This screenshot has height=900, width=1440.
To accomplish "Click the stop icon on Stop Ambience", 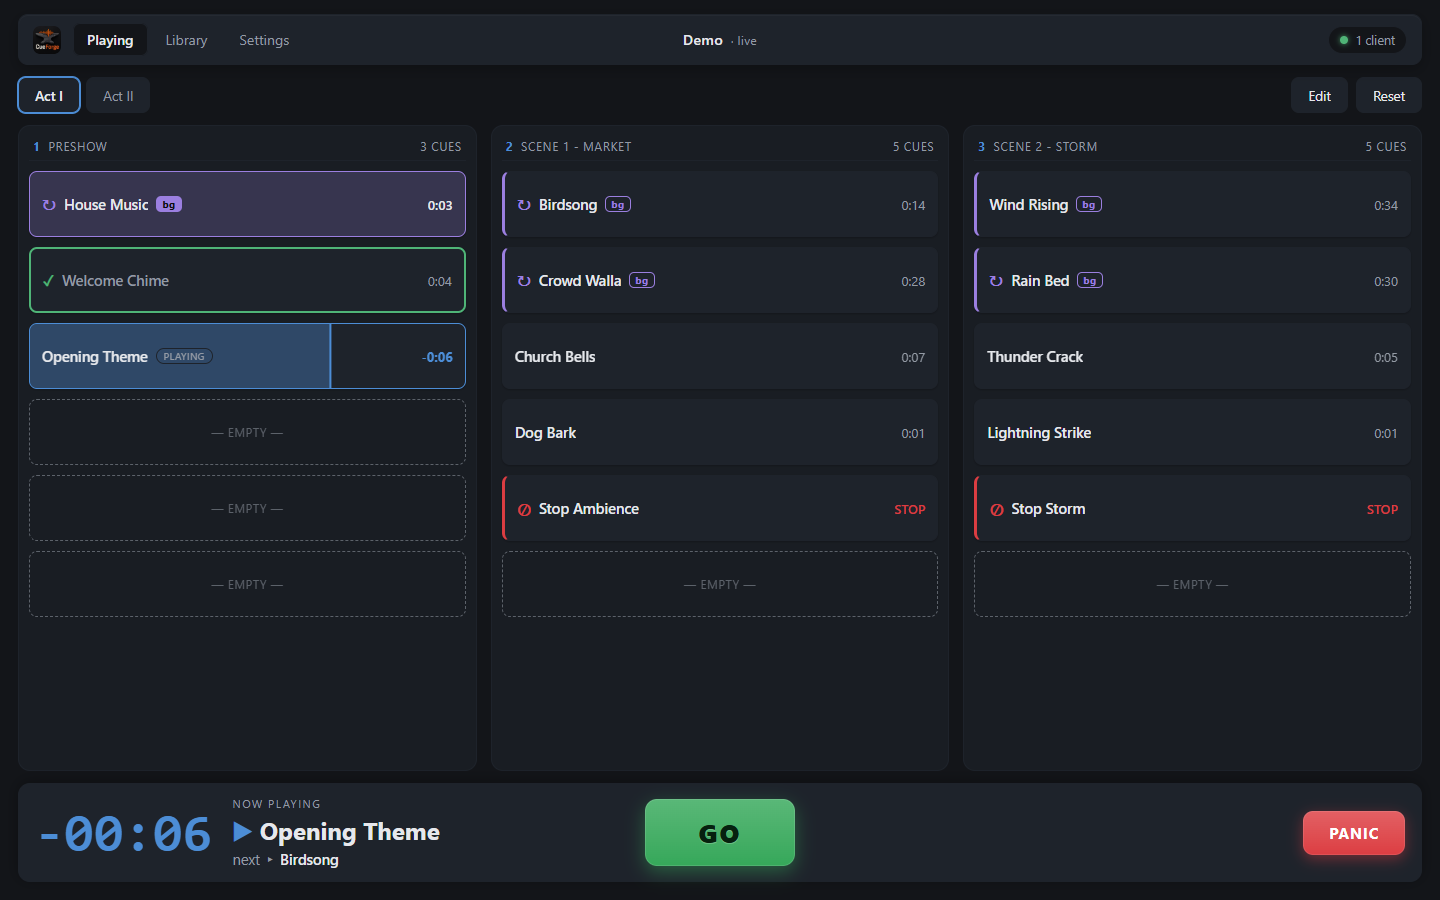I will click(524, 510).
